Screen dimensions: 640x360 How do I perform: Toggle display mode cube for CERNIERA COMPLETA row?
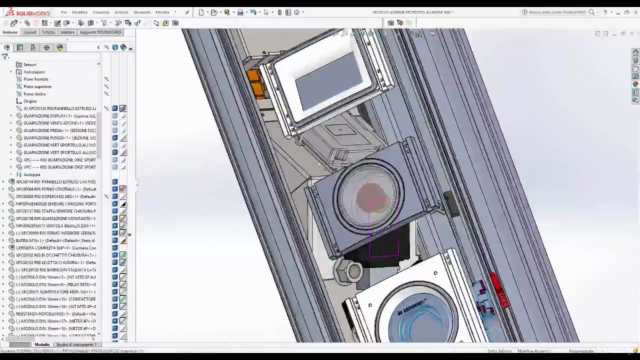tap(115, 248)
